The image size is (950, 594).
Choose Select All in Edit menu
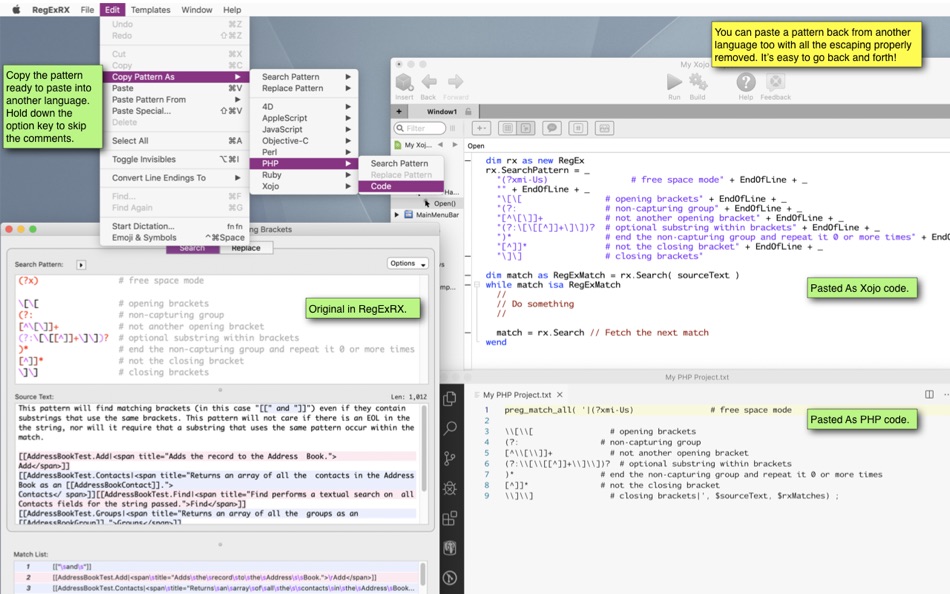point(174,141)
